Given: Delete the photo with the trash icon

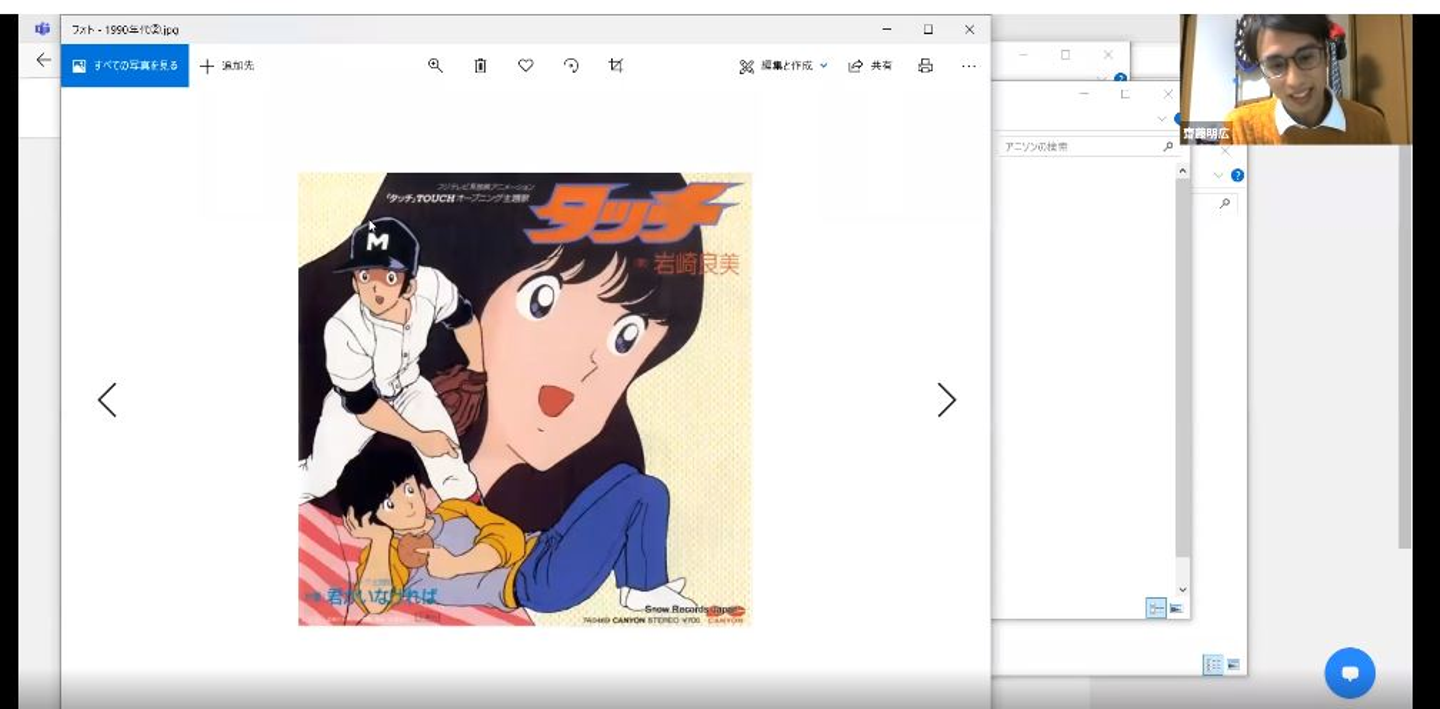Looking at the screenshot, I should click(480, 66).
